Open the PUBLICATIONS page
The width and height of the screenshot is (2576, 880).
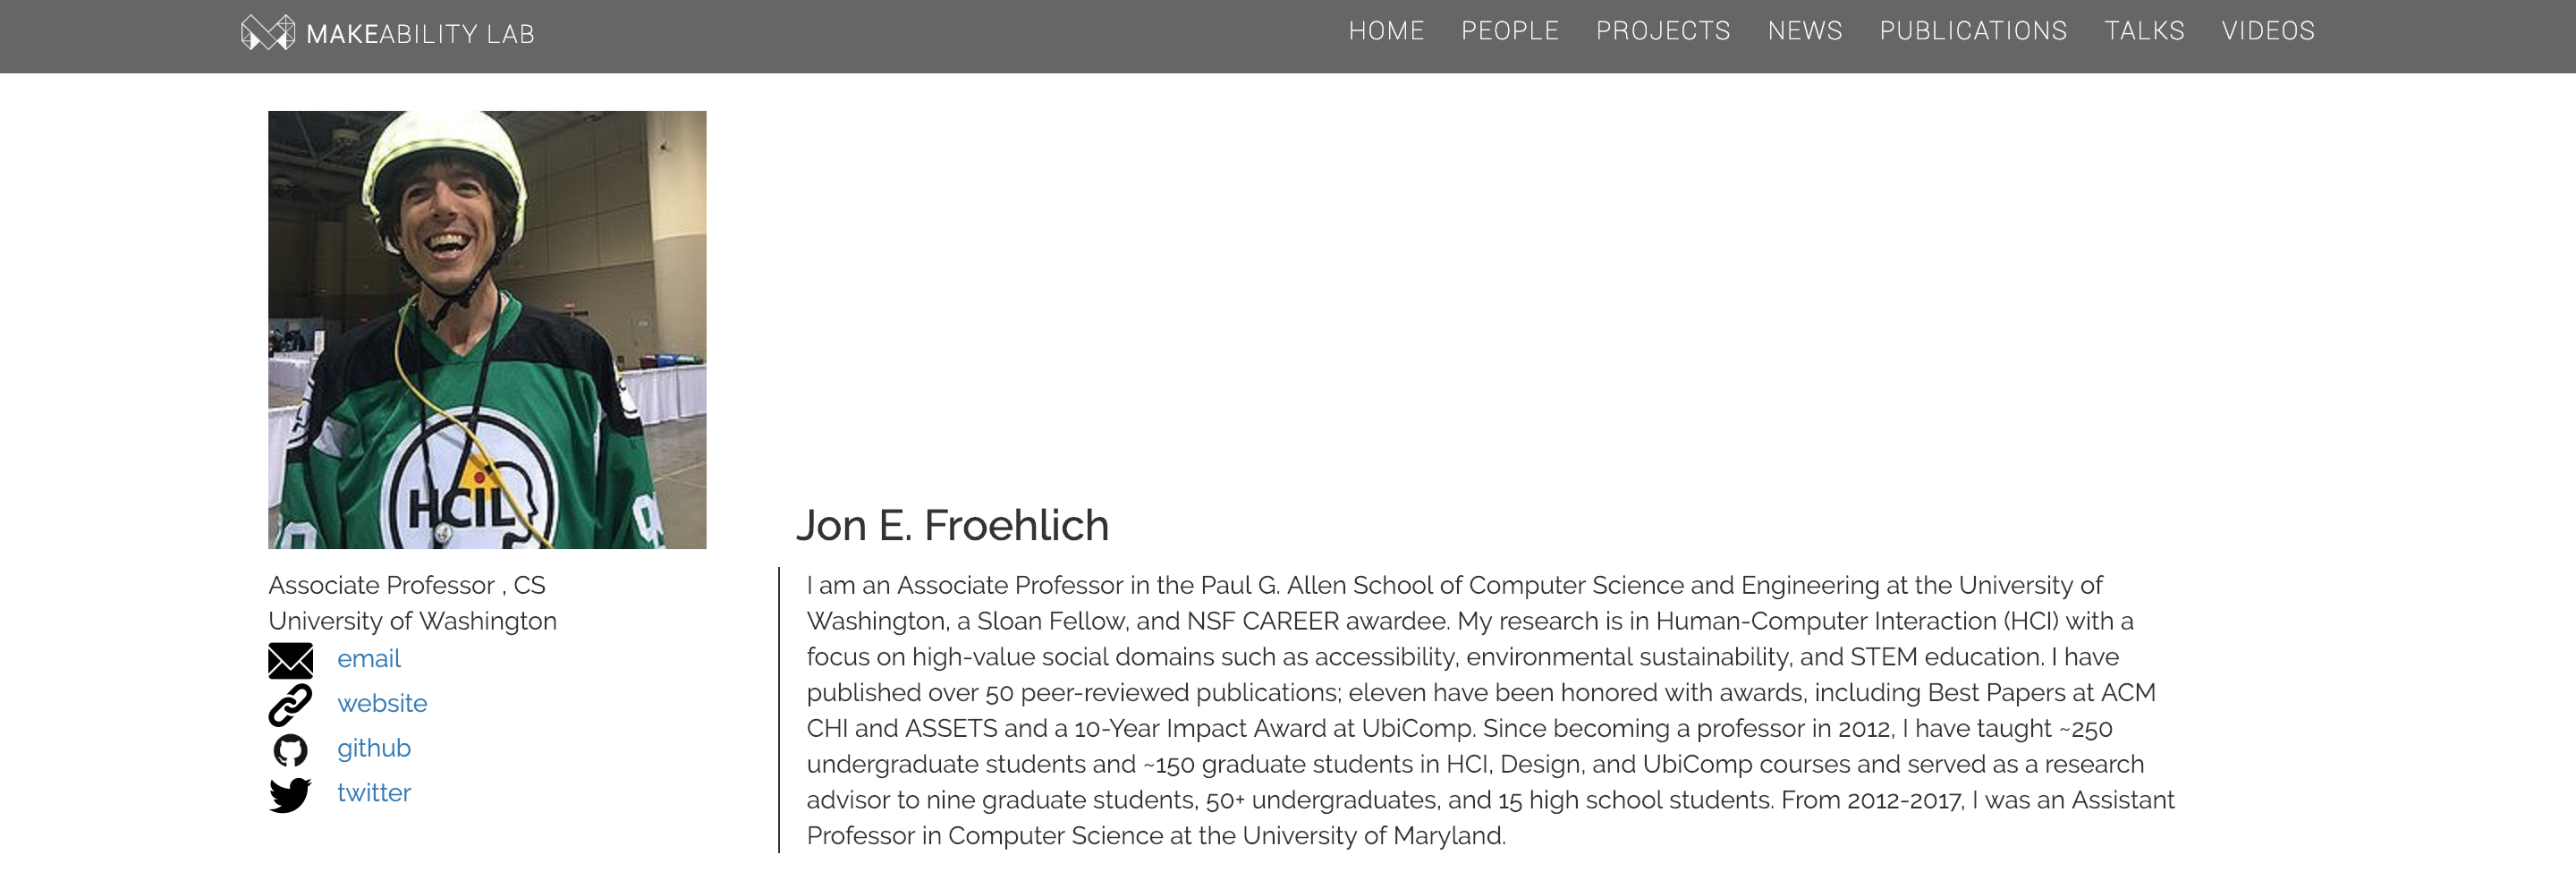(1972, 31)
